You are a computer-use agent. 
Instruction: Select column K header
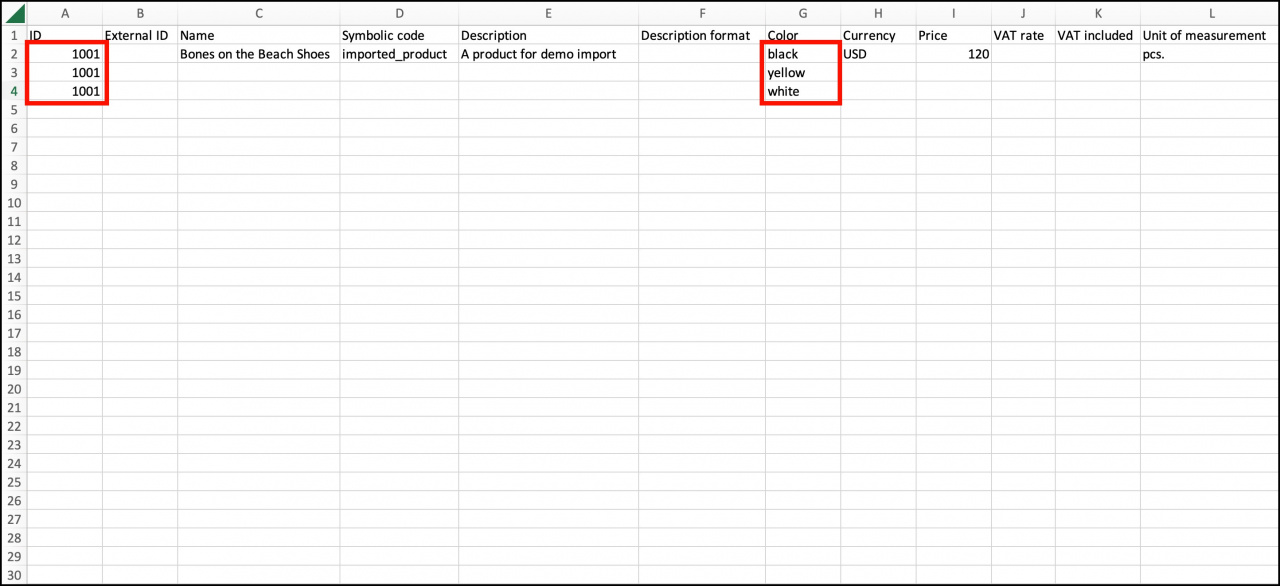pos(1097,14)
